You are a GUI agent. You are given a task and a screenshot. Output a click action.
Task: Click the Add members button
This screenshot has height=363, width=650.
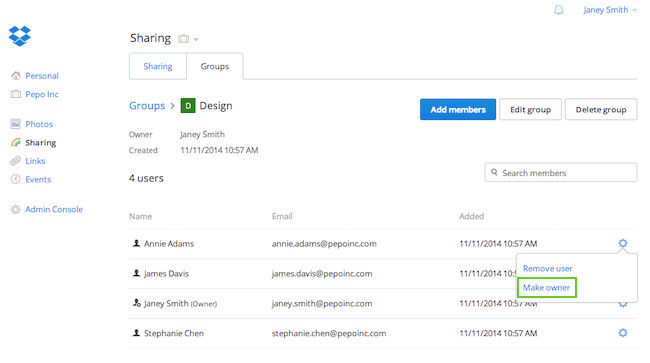click(458, 109)
